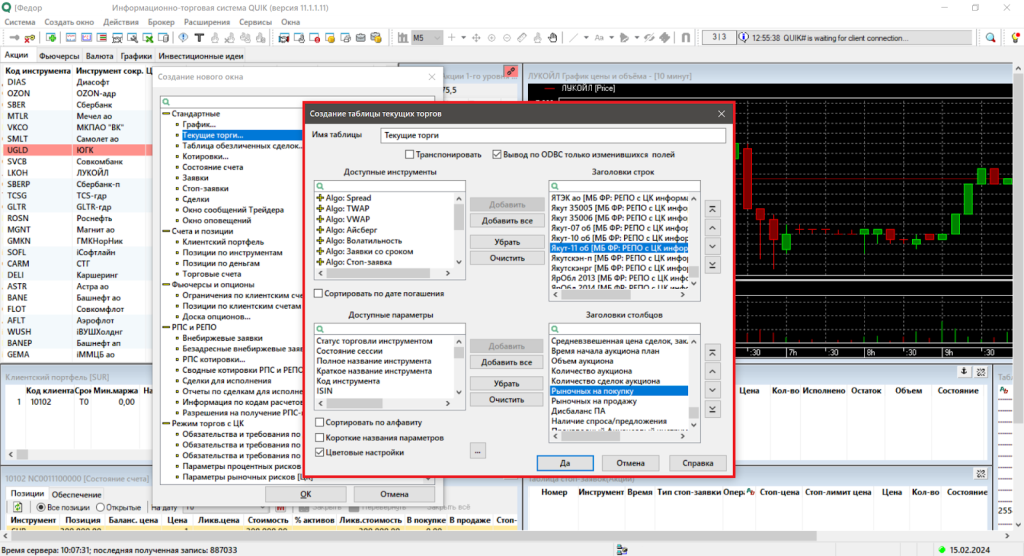This screenshot has width=1024, height=556.
Task: Collapse the Фьючерсы и опционы tree group
Action: pos(166,285)
